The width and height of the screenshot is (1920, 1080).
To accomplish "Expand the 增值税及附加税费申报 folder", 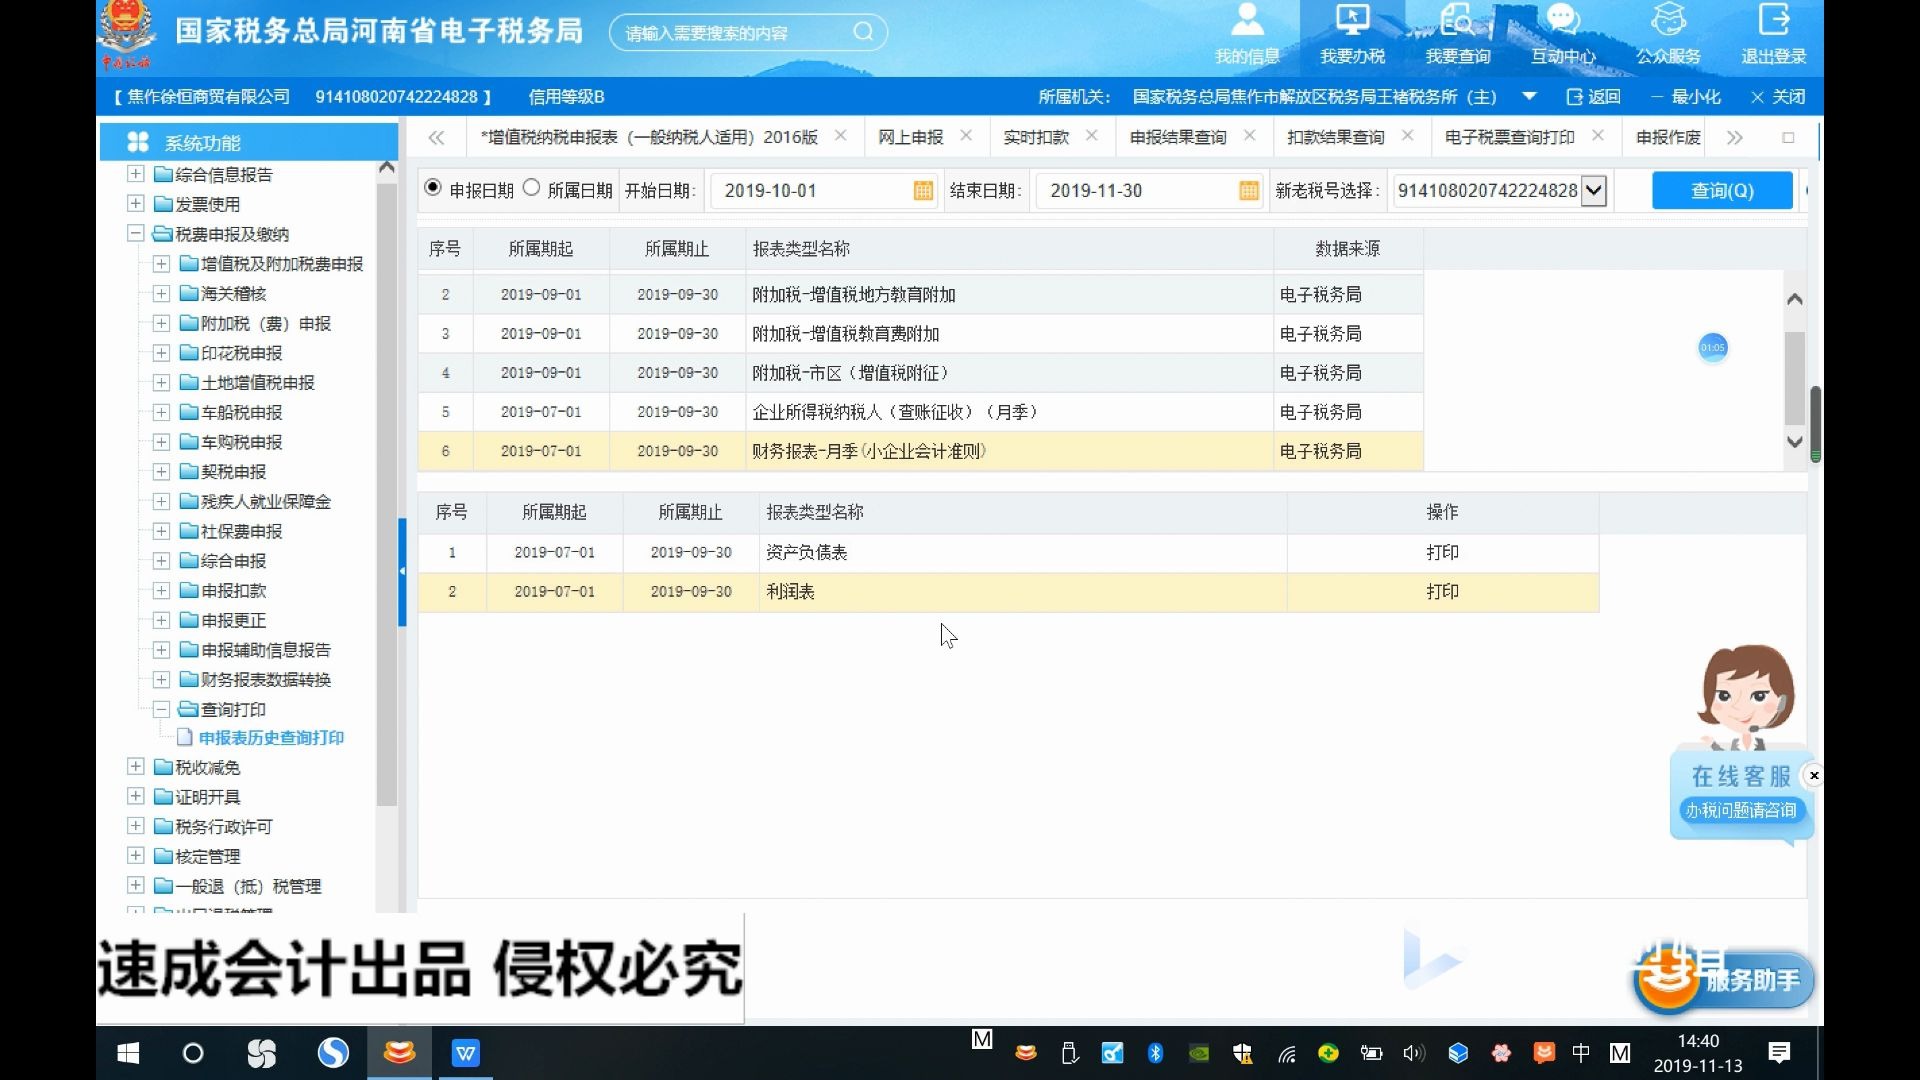I will point(161,264).
